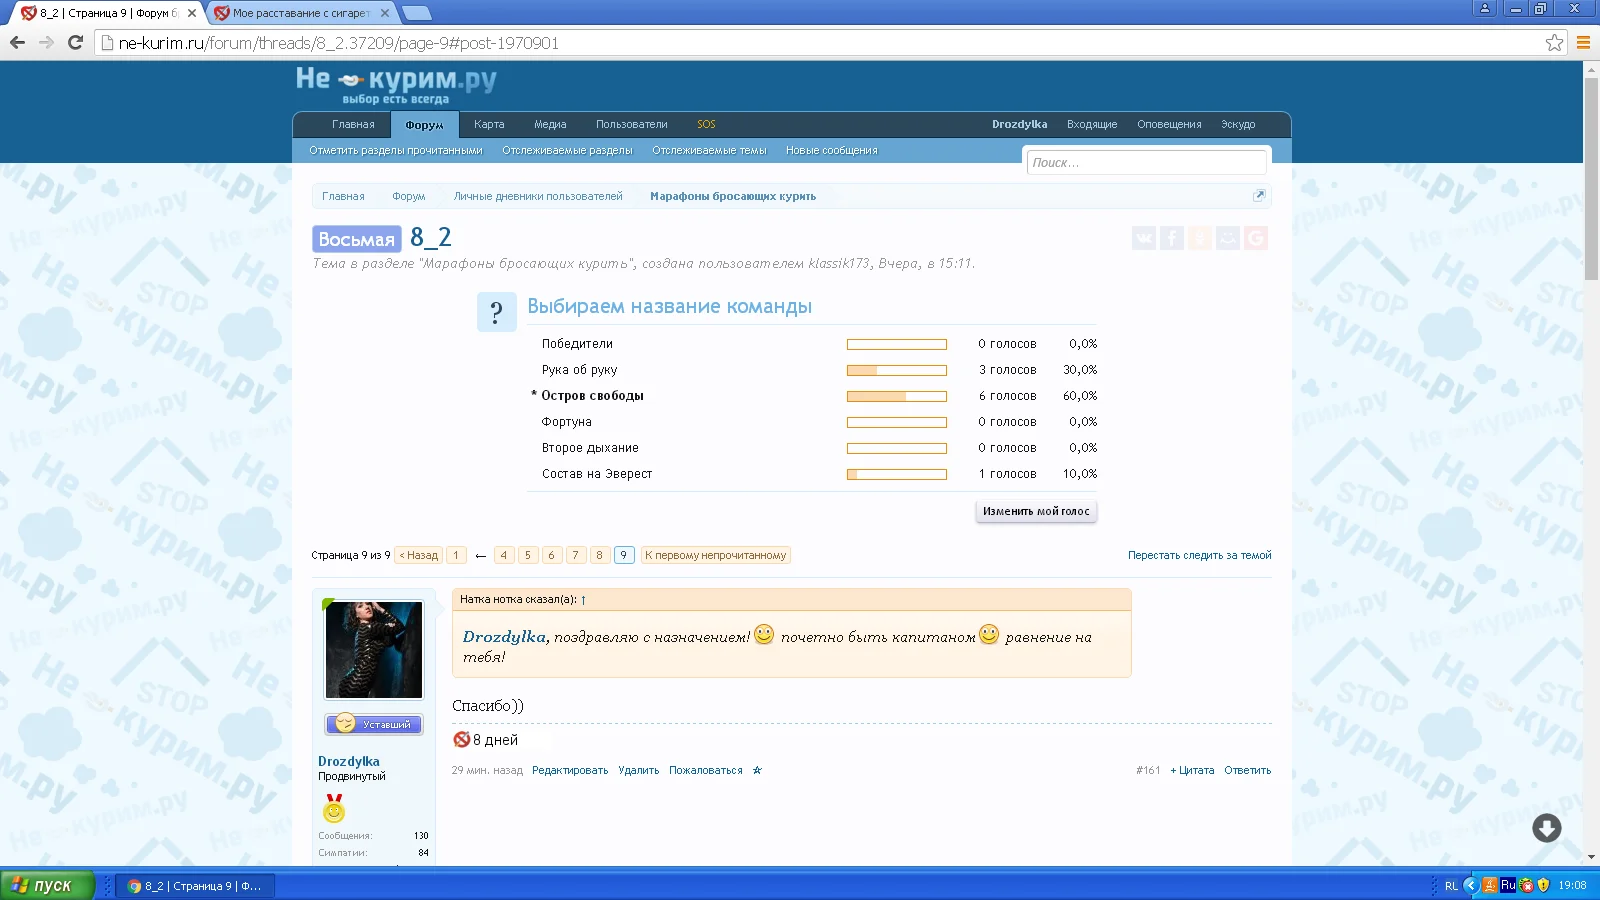Viewport: 1600px width, 900px height.
Task: Expand hidden system tray icons arrow
Action: (1470, 885)
